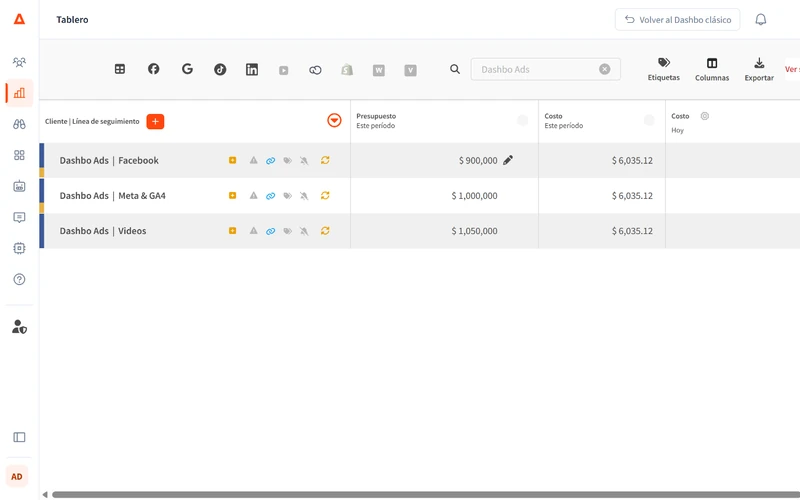Edit the $ 900,000 budget pencil
Viewport: 800px width, 500px height.
[x=508, y=160]
